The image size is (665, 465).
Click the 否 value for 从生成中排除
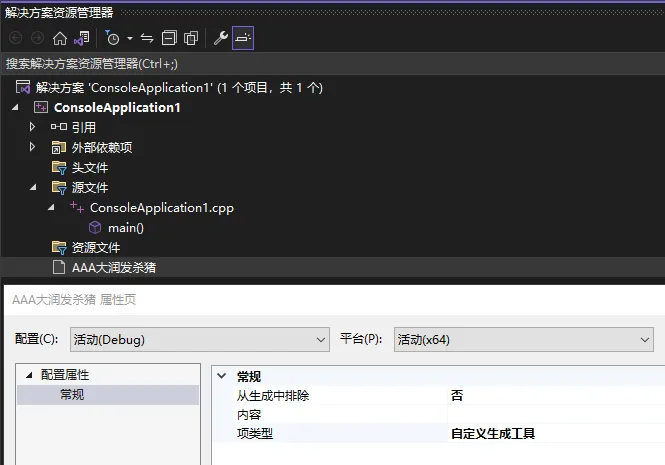[457, 396]
